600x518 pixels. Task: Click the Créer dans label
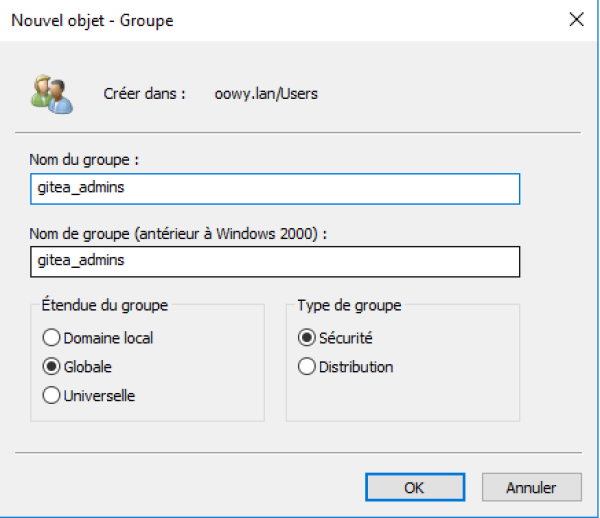click(x=145, y=95)
